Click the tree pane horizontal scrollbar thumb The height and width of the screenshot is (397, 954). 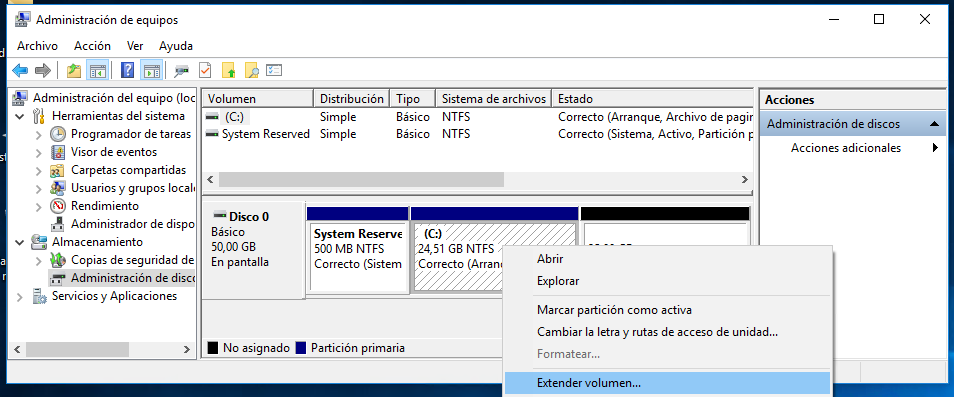pyautogui.click(x=78, y=350)
